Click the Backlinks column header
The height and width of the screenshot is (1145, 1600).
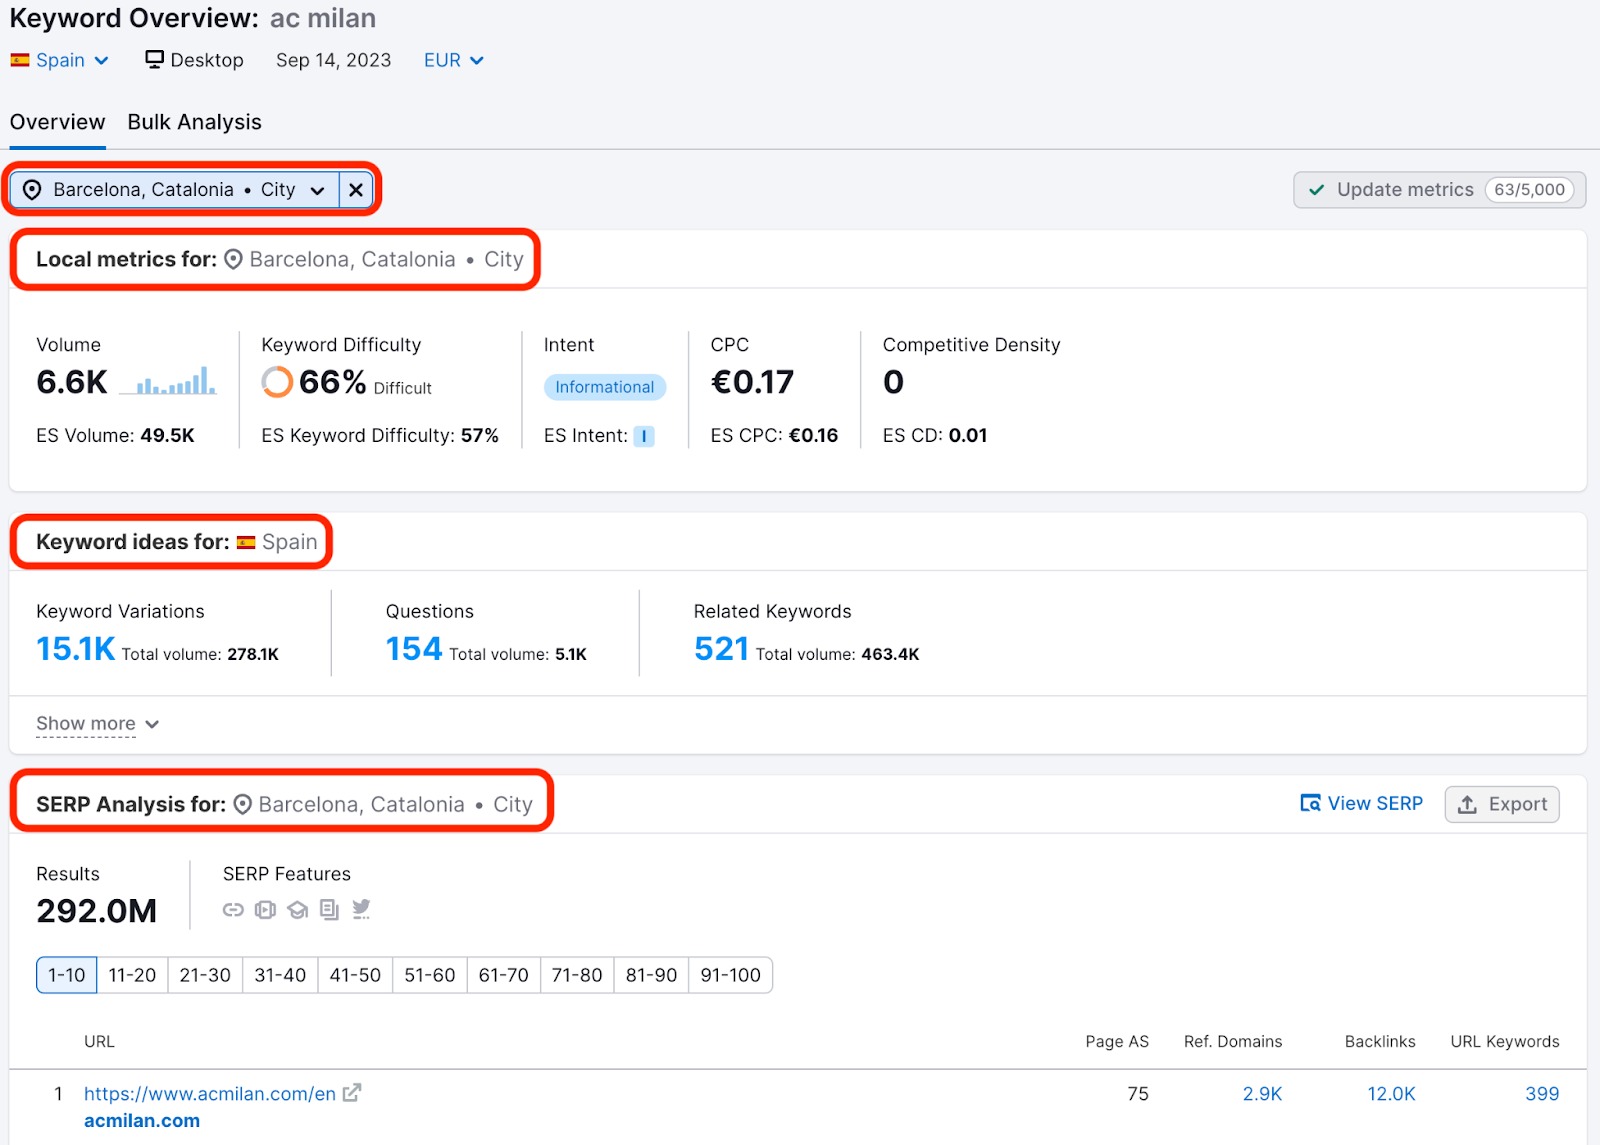(x=1380, y=1042)
